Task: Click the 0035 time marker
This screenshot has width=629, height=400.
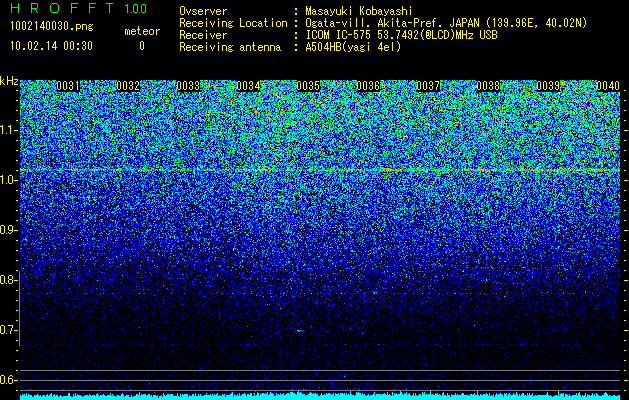Action: pyautogui.click(x=308, y=86)
